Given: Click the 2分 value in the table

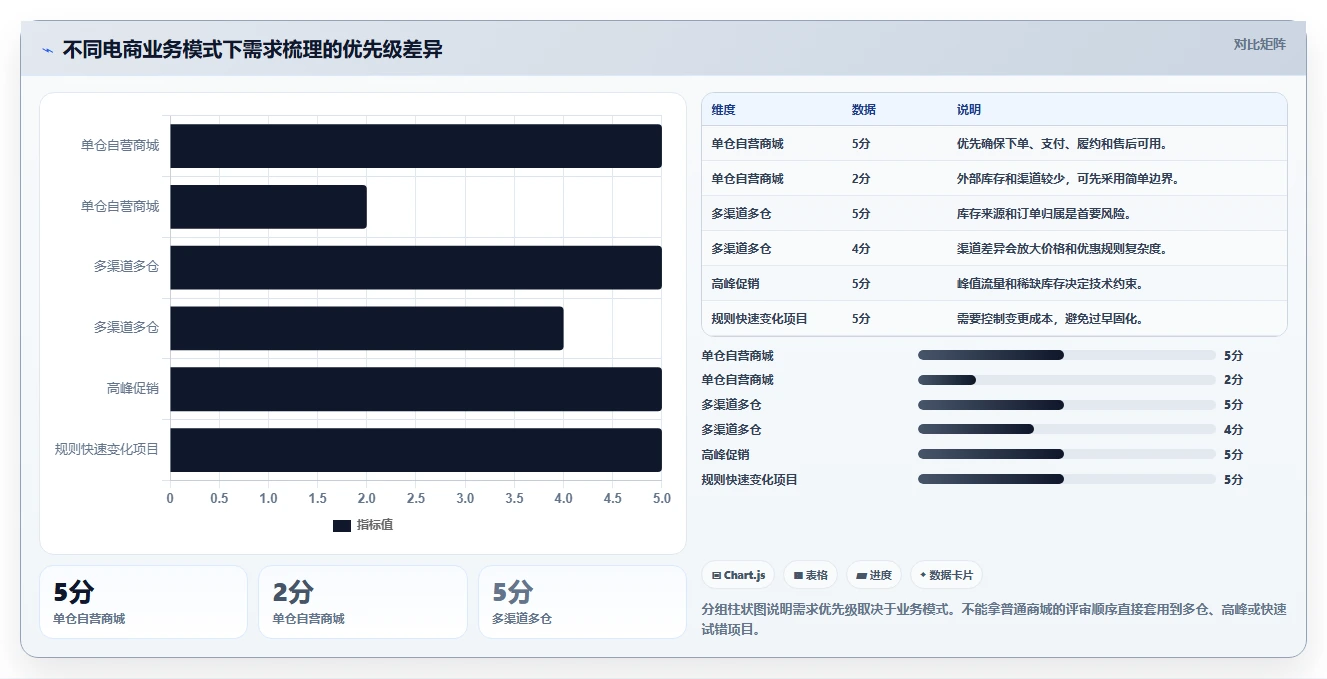Looking at the screenshot, I should pos(861,179).
